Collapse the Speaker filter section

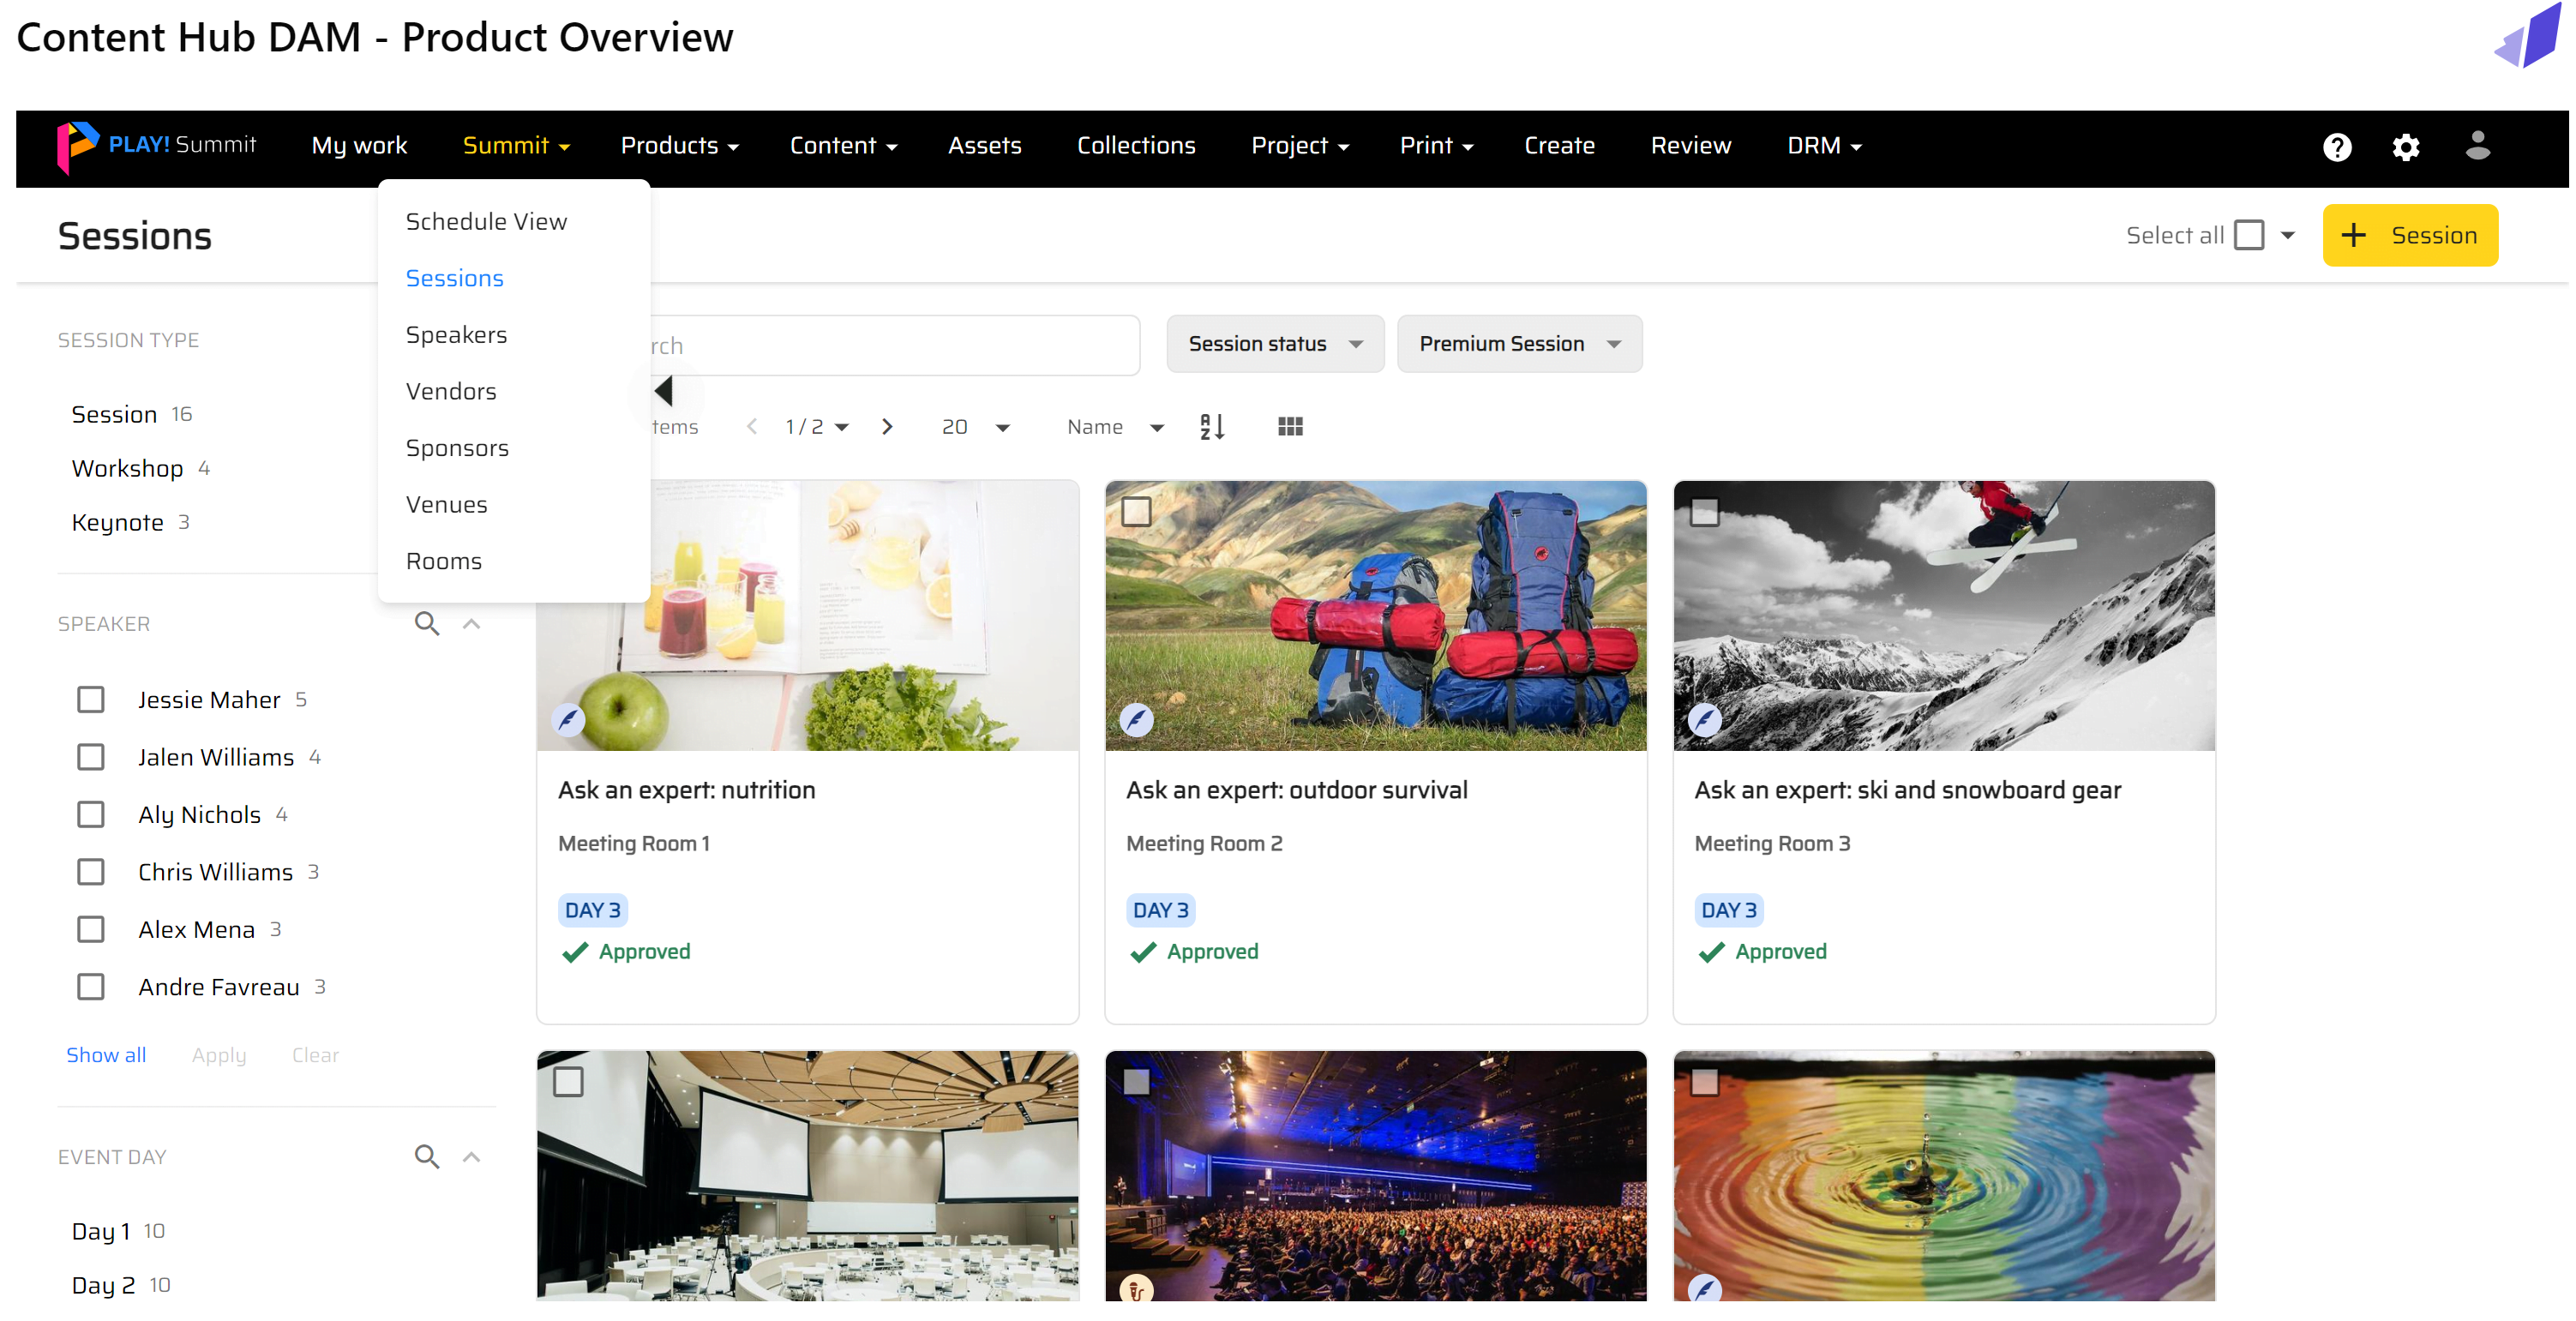472,624
